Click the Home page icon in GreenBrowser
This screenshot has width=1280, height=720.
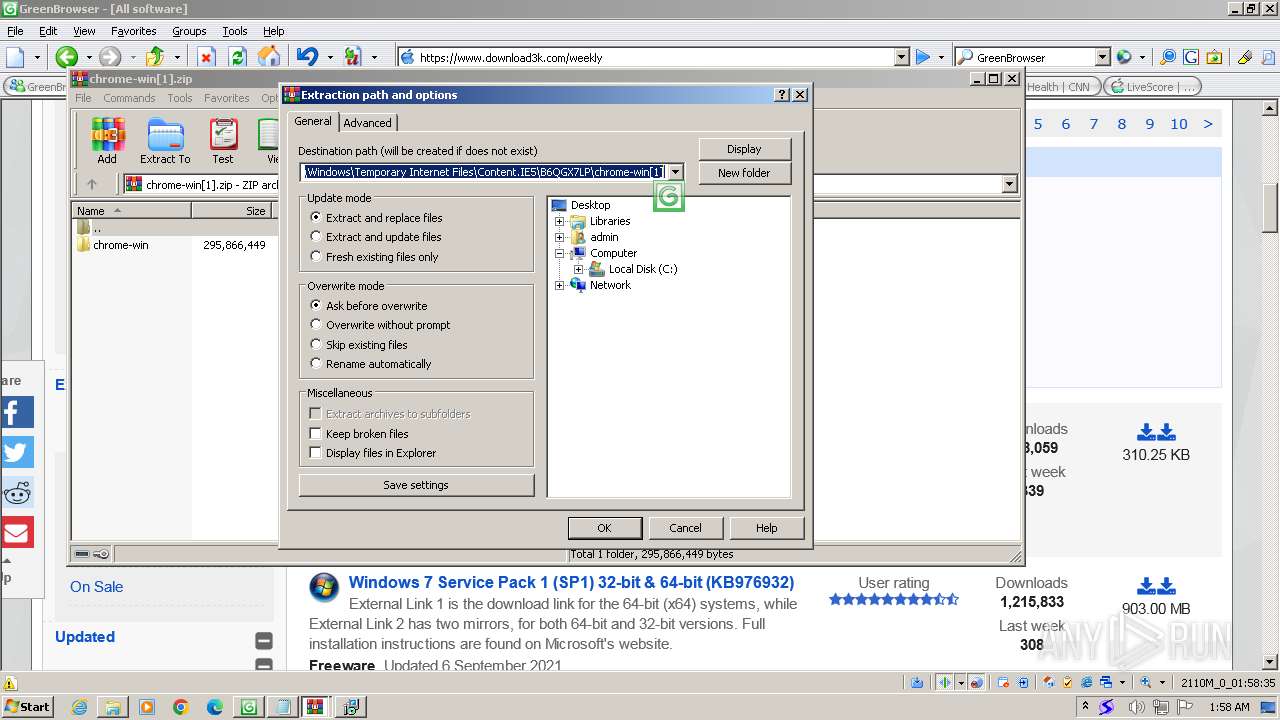point(269,56)
